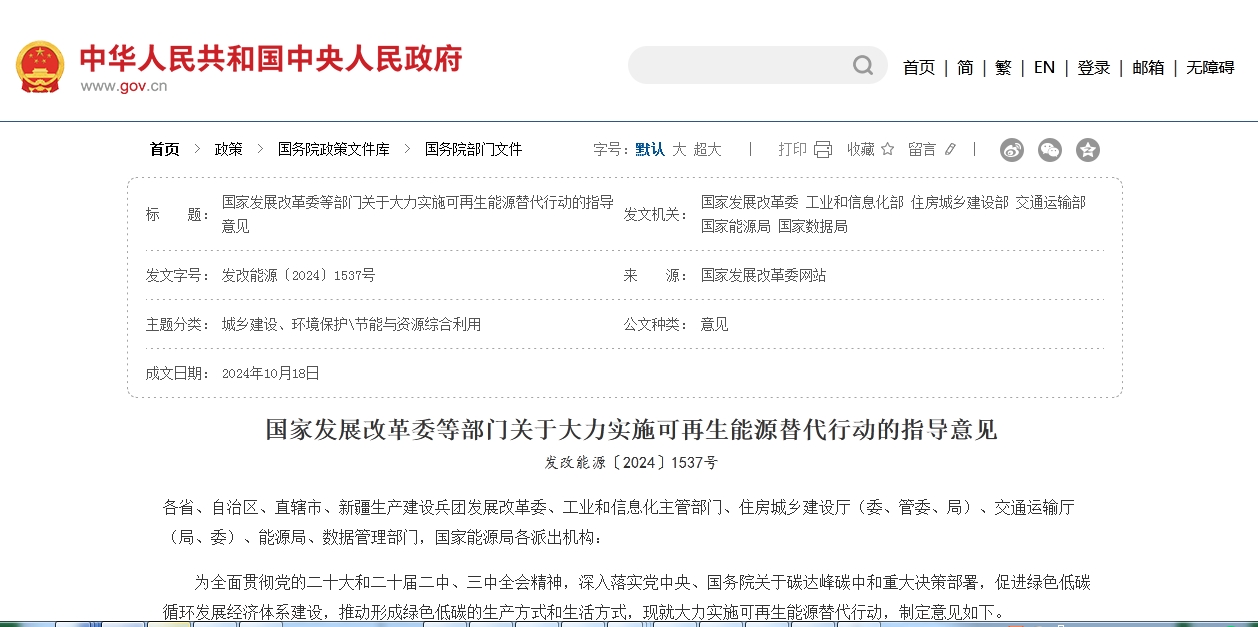Open the 无障碍 accessibility link
Viewport: 1258px width, 627px height.
pos(1209,67)
